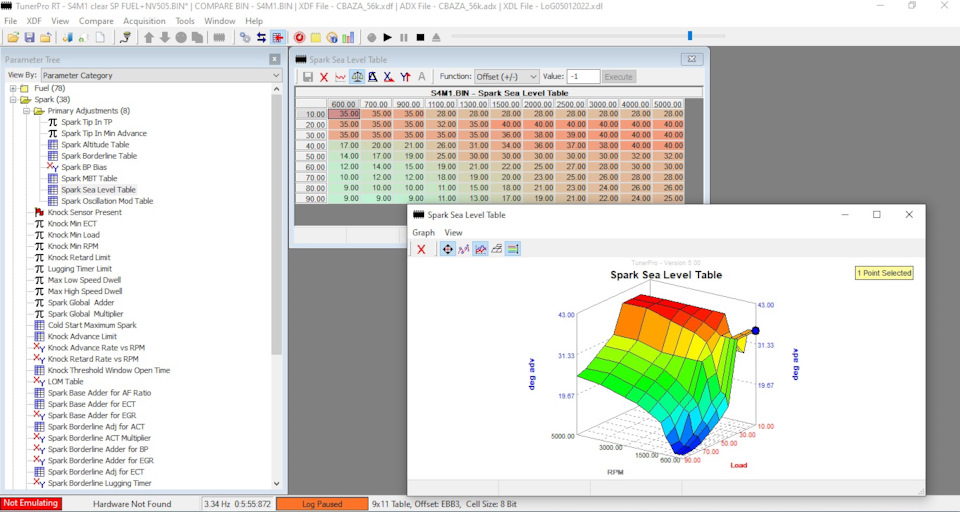Viewport: 960px width, 512px height.
Task: Select Spark MBT Table in the tree
Action: click(89, 178)
